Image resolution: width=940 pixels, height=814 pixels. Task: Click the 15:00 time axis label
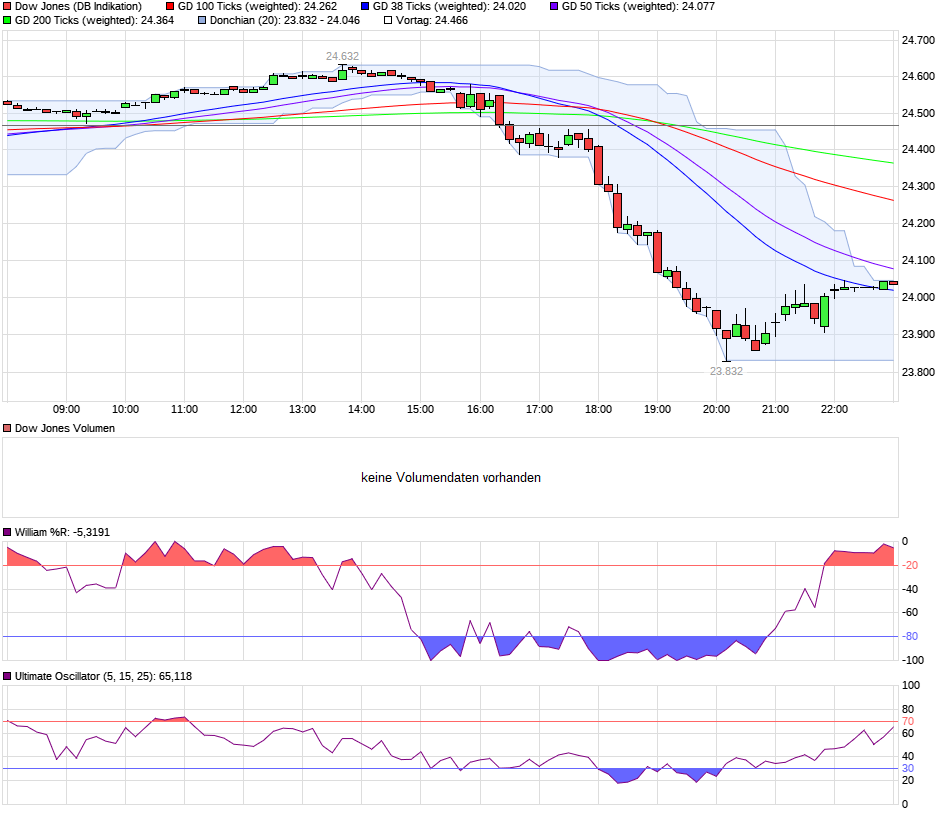pos(420,409)
